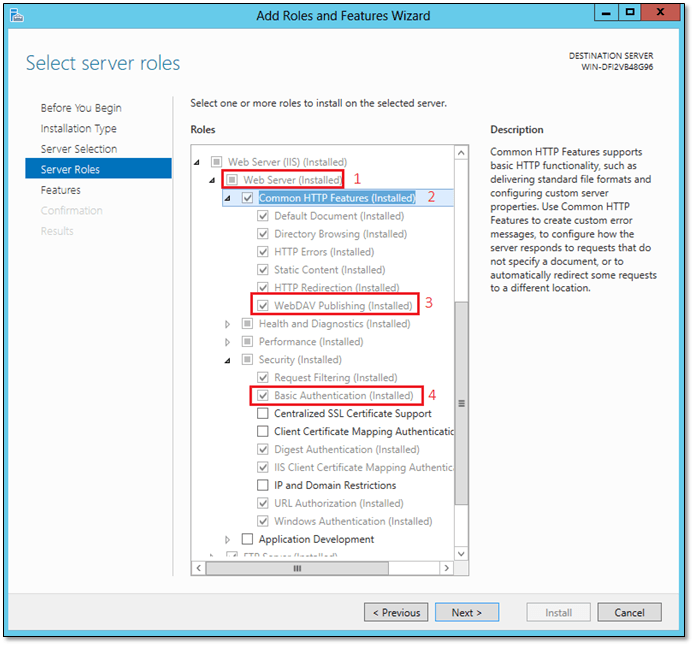Viewport: 694px width, 646px height.
Task: Select IIS Client Certificate Mapping row
Action: 363,467
